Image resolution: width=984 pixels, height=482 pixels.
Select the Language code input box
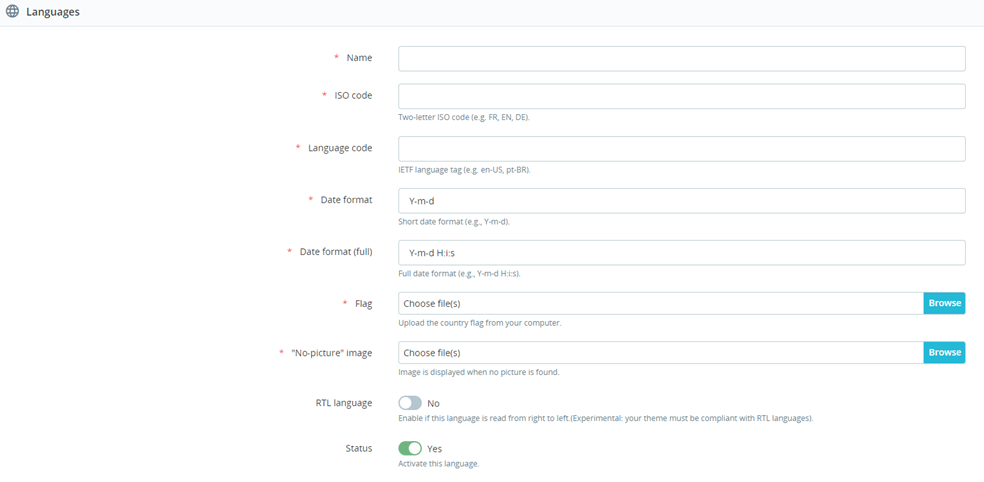(x=682, y=149)
